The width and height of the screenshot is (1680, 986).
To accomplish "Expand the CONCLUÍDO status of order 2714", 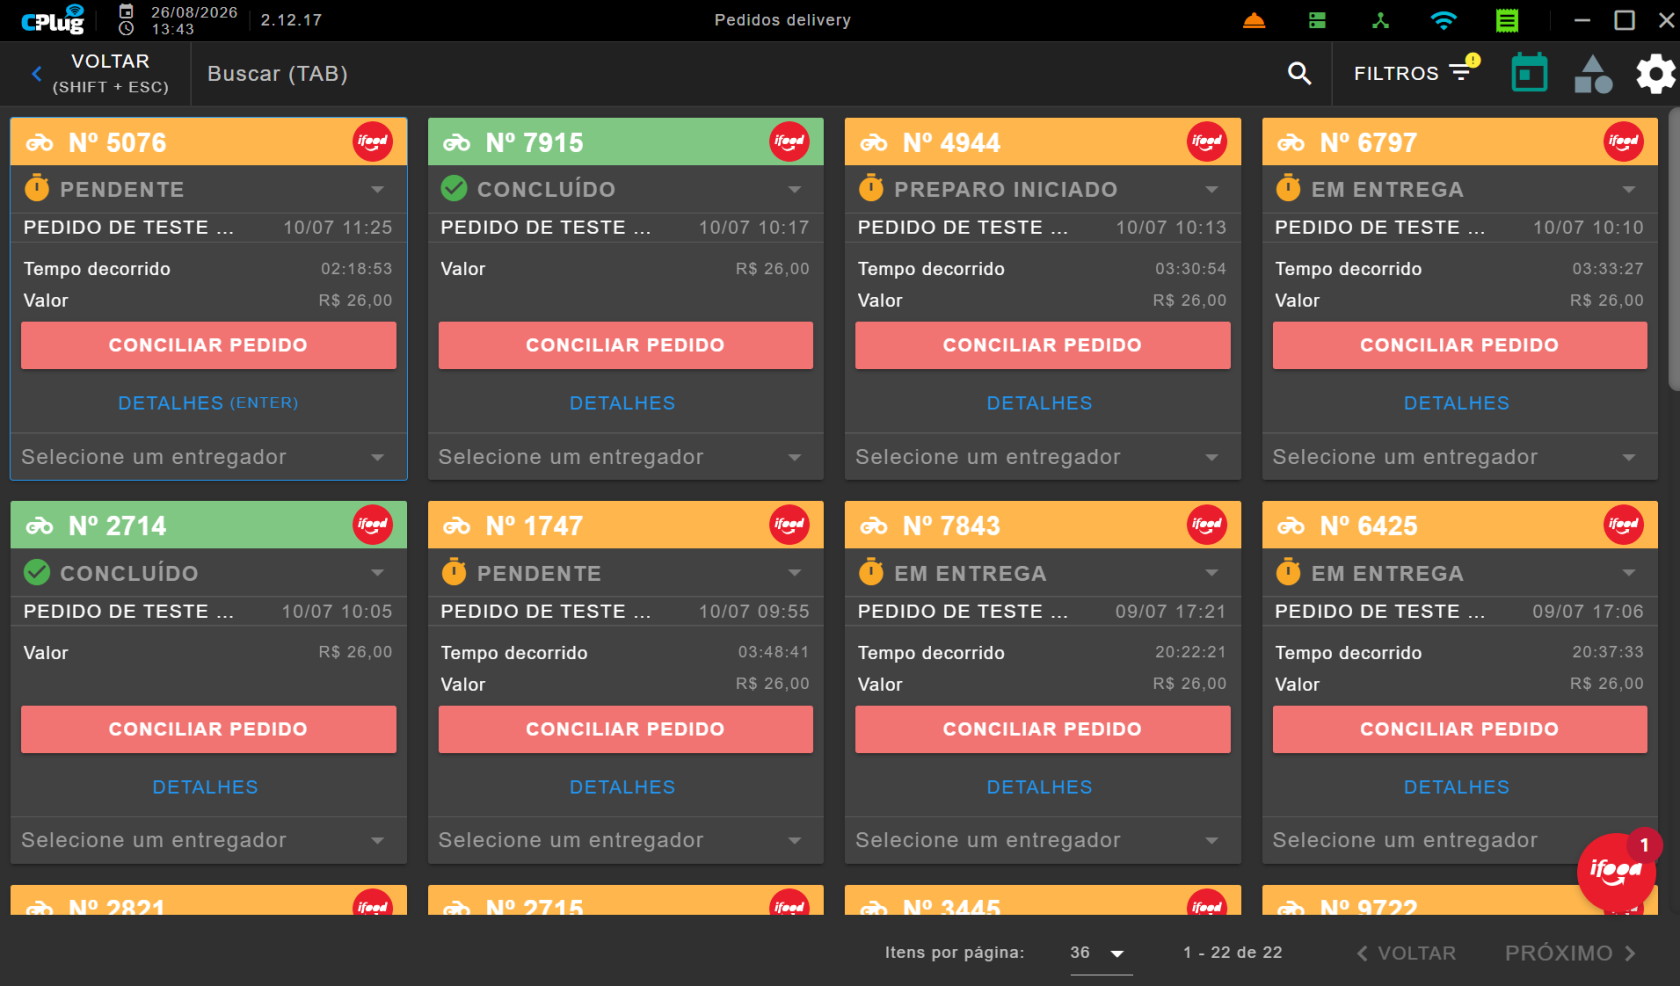I will 208,573.
